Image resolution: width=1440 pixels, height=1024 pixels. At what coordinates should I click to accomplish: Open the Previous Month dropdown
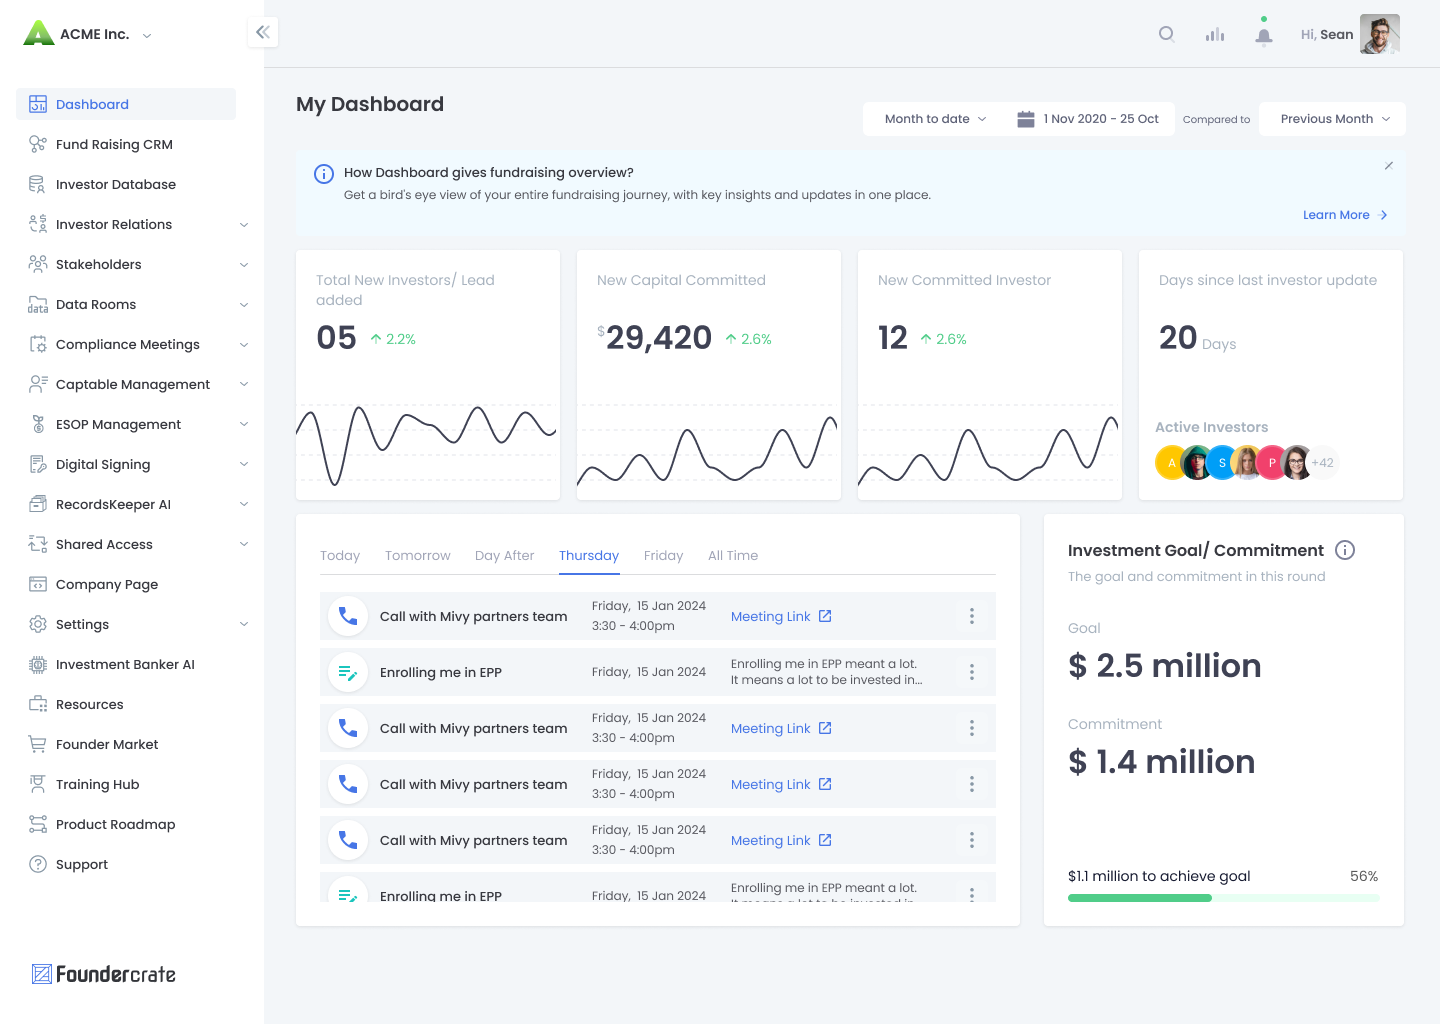point(1333,119)
